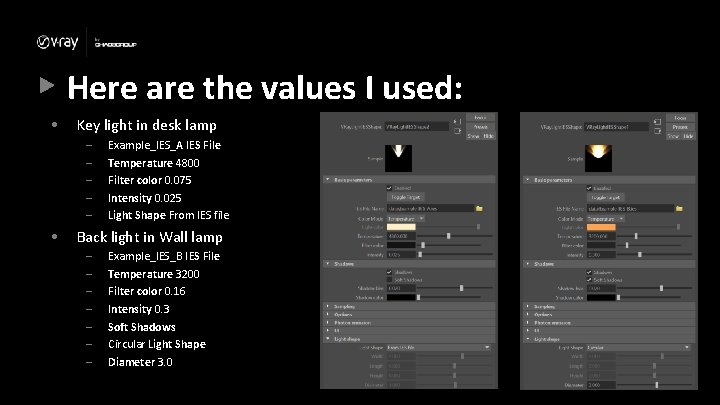
Task: Expand Sampling section in left panel
Action: (x=409, y=306)
